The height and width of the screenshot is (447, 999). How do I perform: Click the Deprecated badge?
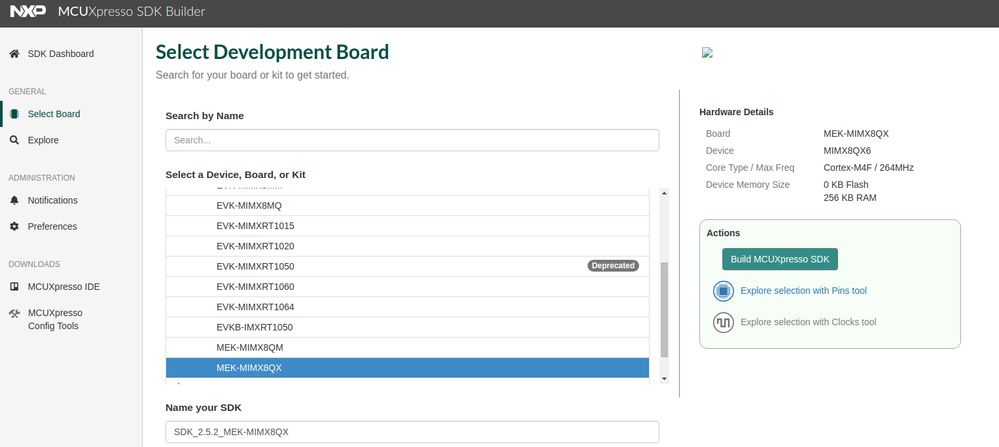(x=613, y=266)
